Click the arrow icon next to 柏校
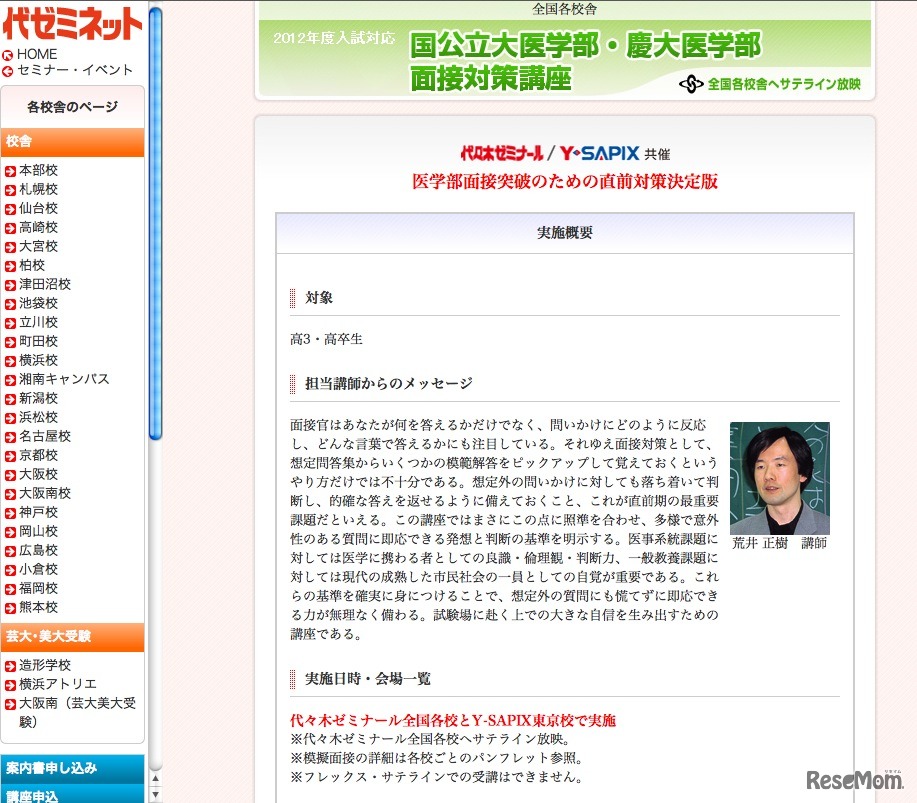The height and width of the screenshot is (803, 917). [10, 267]
